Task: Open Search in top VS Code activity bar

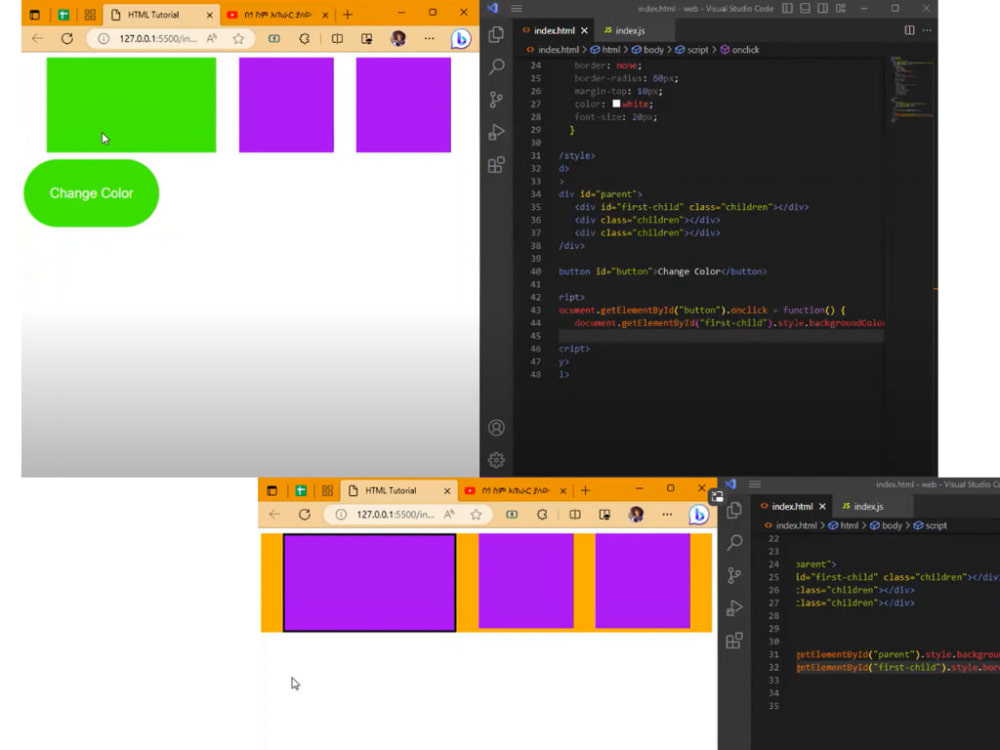Action: point(496,66)
